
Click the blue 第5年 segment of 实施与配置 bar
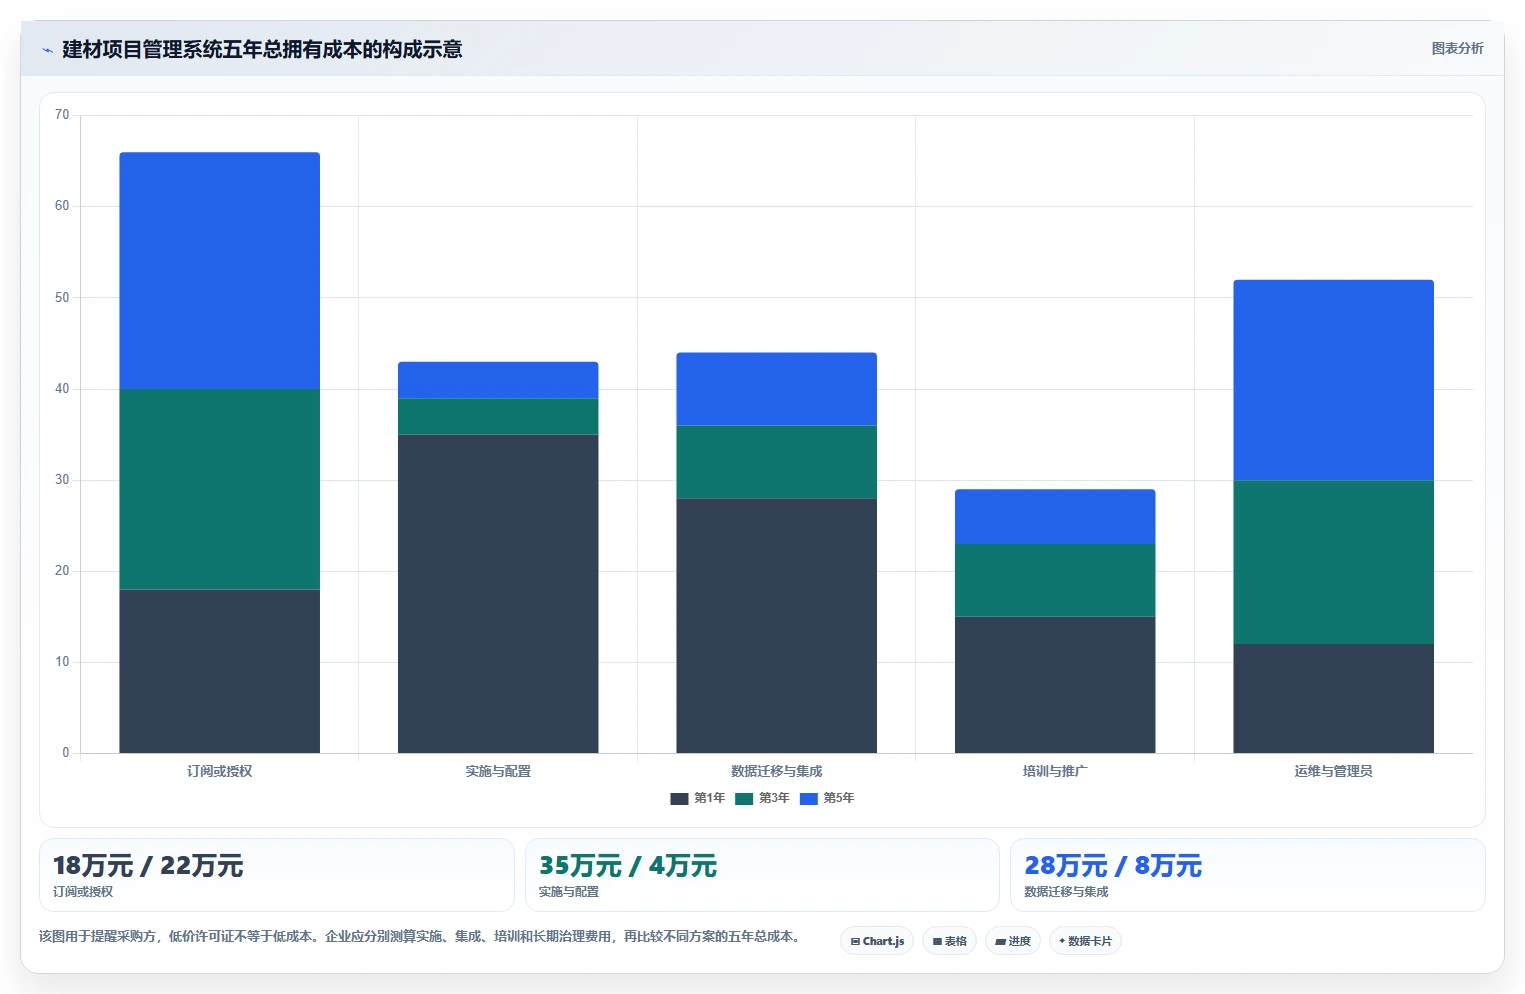[498, 380]
